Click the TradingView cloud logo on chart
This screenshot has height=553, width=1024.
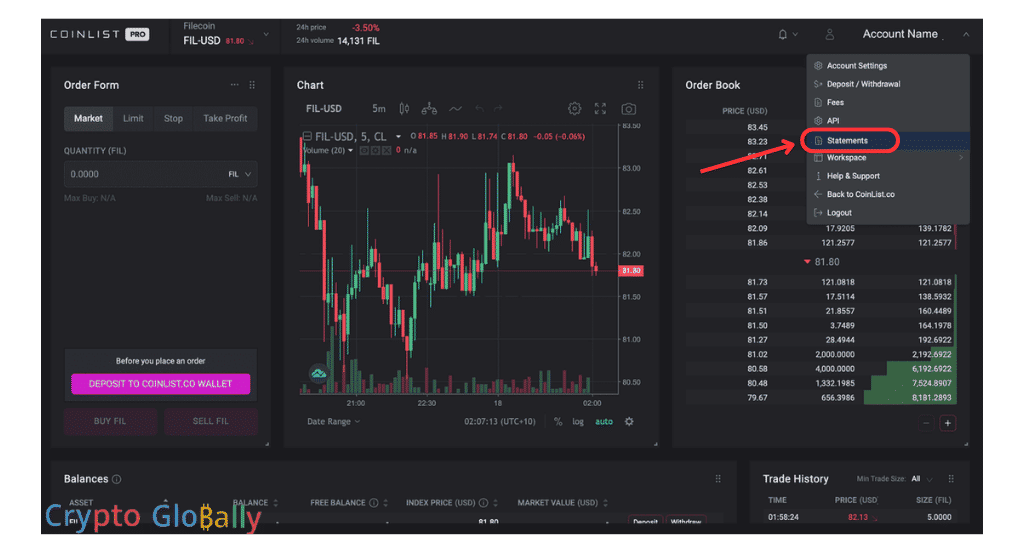(x=319, y=373)
